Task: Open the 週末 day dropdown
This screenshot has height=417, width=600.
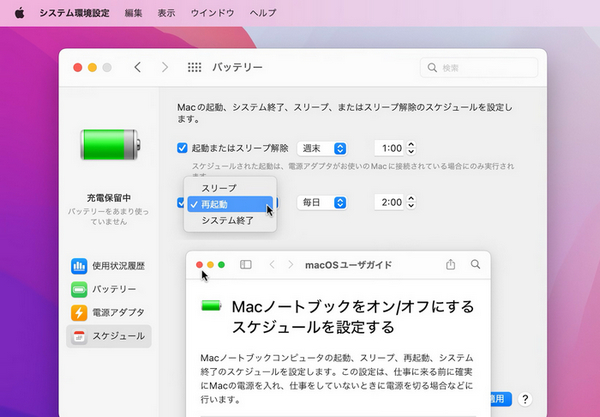Action: click(322, 148)
